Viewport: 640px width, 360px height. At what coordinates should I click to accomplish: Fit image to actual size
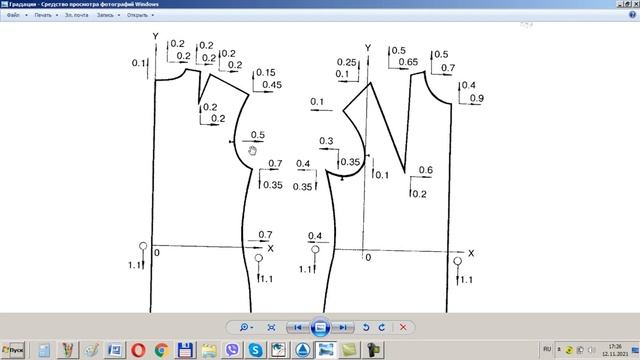click(271, 327)
